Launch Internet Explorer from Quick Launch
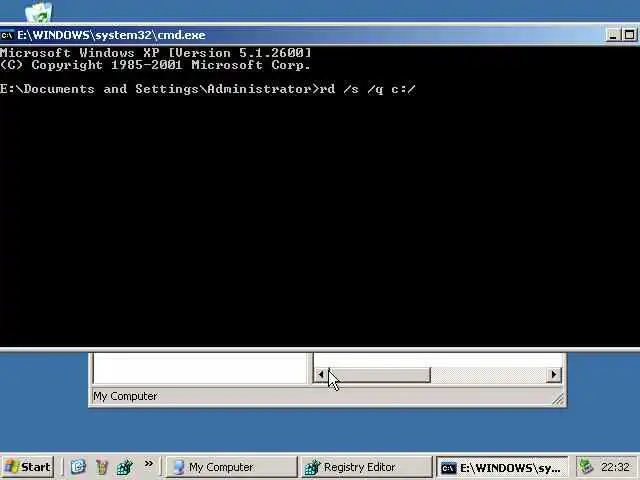 pyautogui.click(x=78, y=466)
